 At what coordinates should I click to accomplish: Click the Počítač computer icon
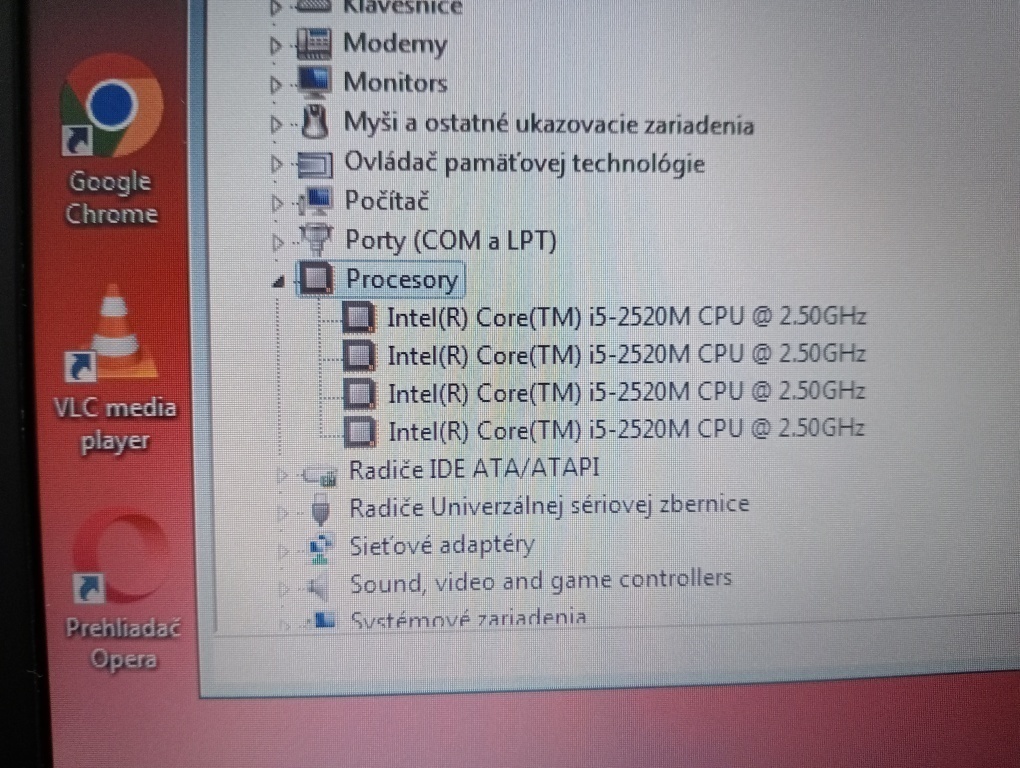(316, 201)
